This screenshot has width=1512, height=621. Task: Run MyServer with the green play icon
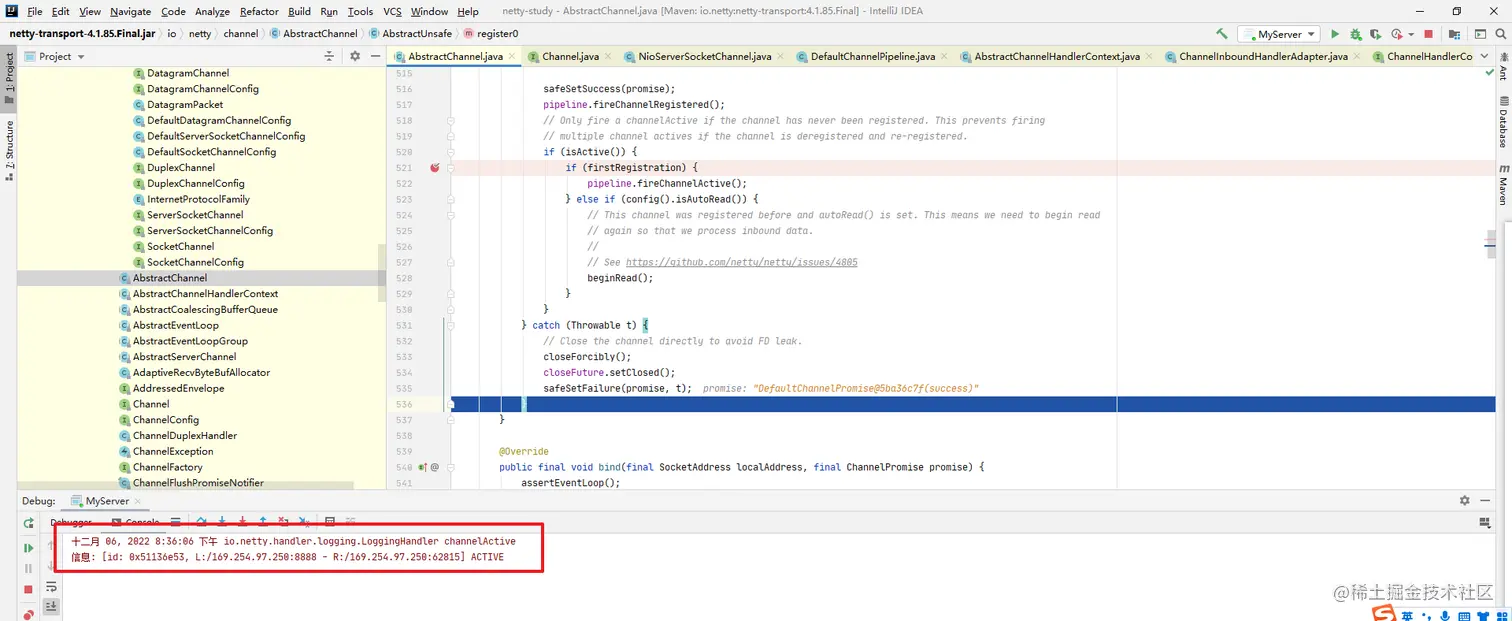tap(1335, 34)
